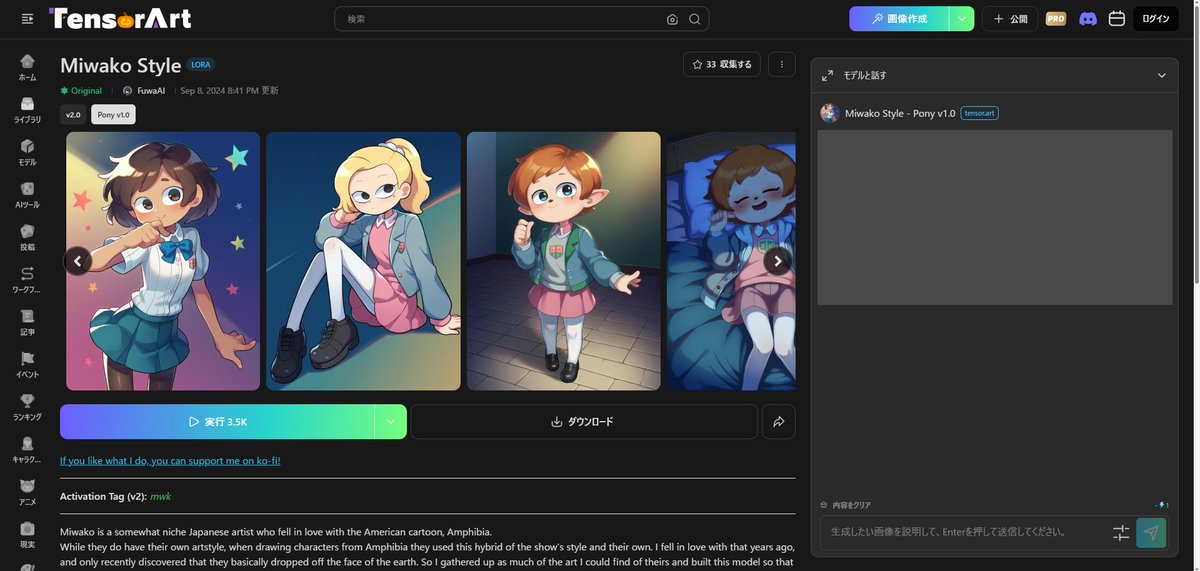Focus the 検索 search field

pyautogui.click(x=505, y=19)
